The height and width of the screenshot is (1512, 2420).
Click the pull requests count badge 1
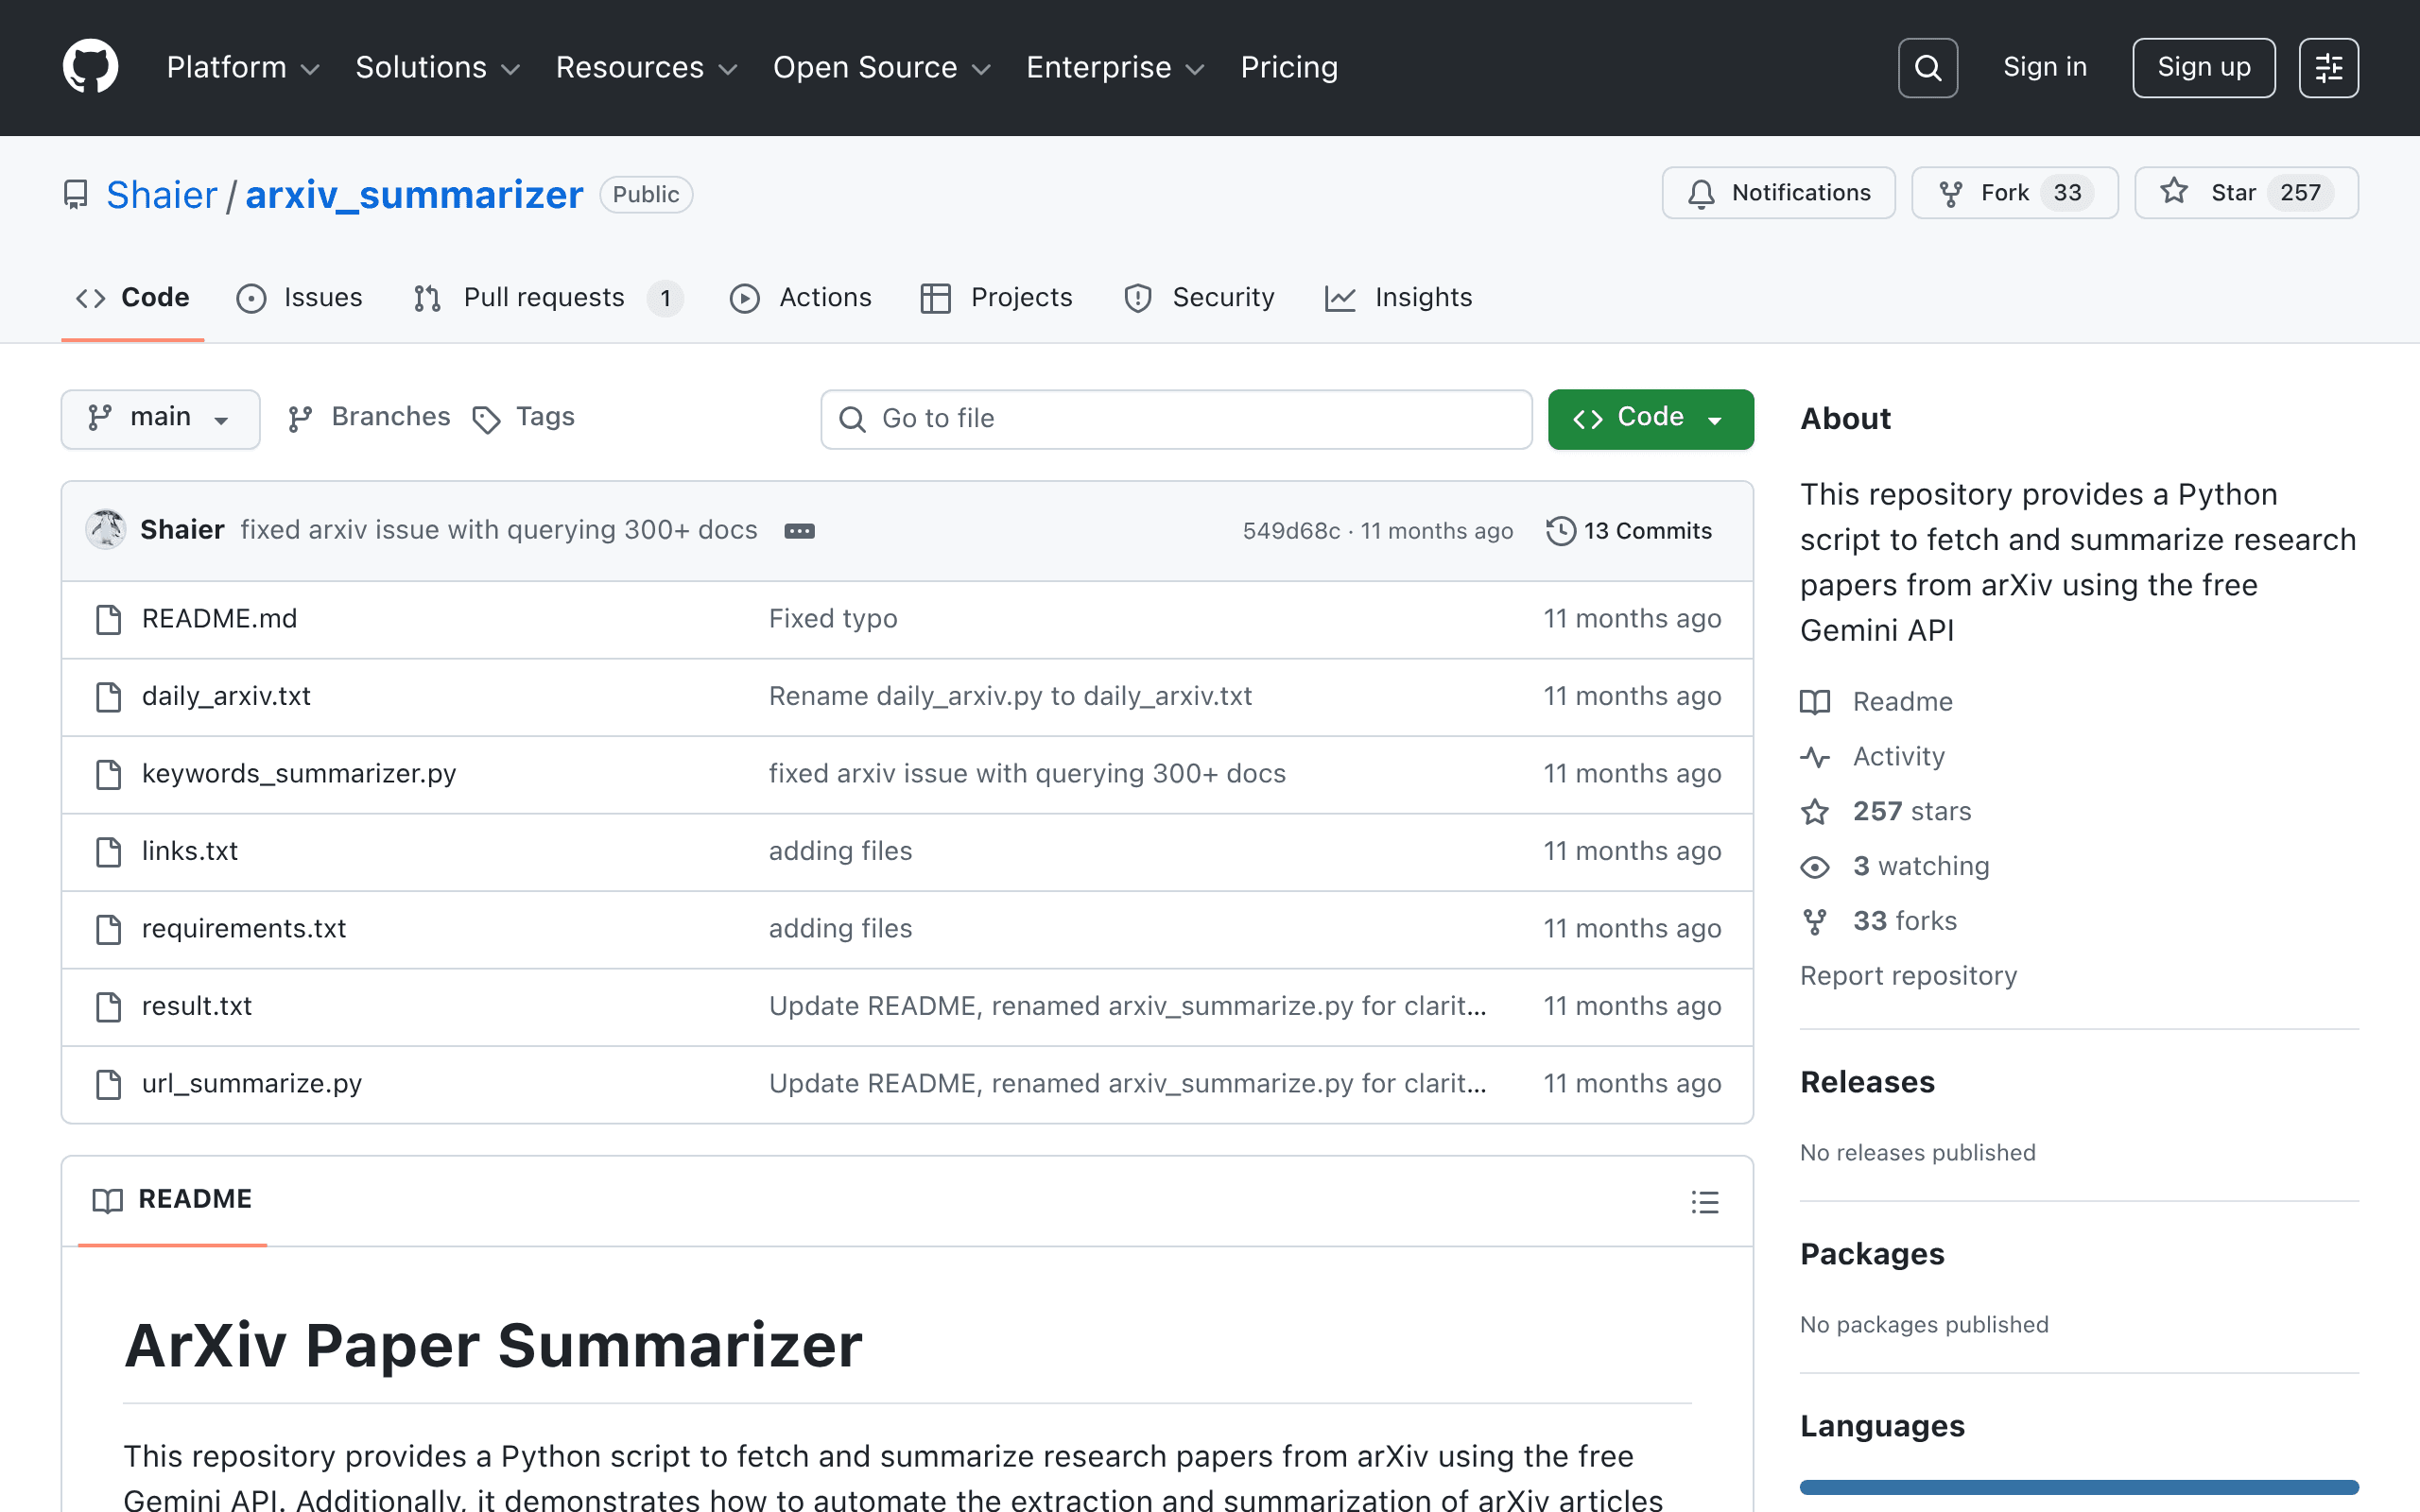pos(665,298)
